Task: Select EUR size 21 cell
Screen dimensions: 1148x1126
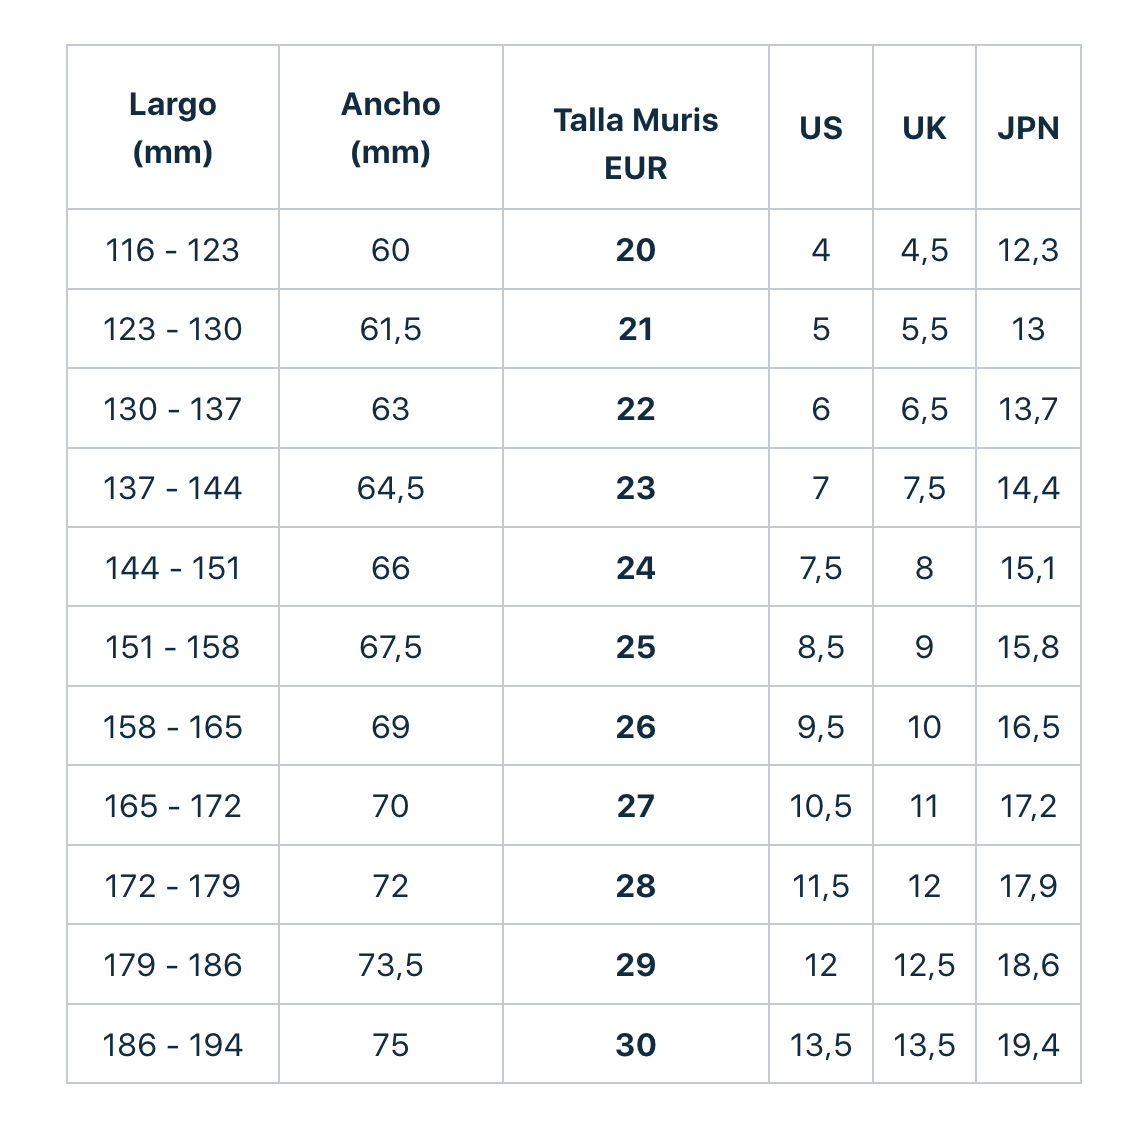Action: click(x=635, y=329)
